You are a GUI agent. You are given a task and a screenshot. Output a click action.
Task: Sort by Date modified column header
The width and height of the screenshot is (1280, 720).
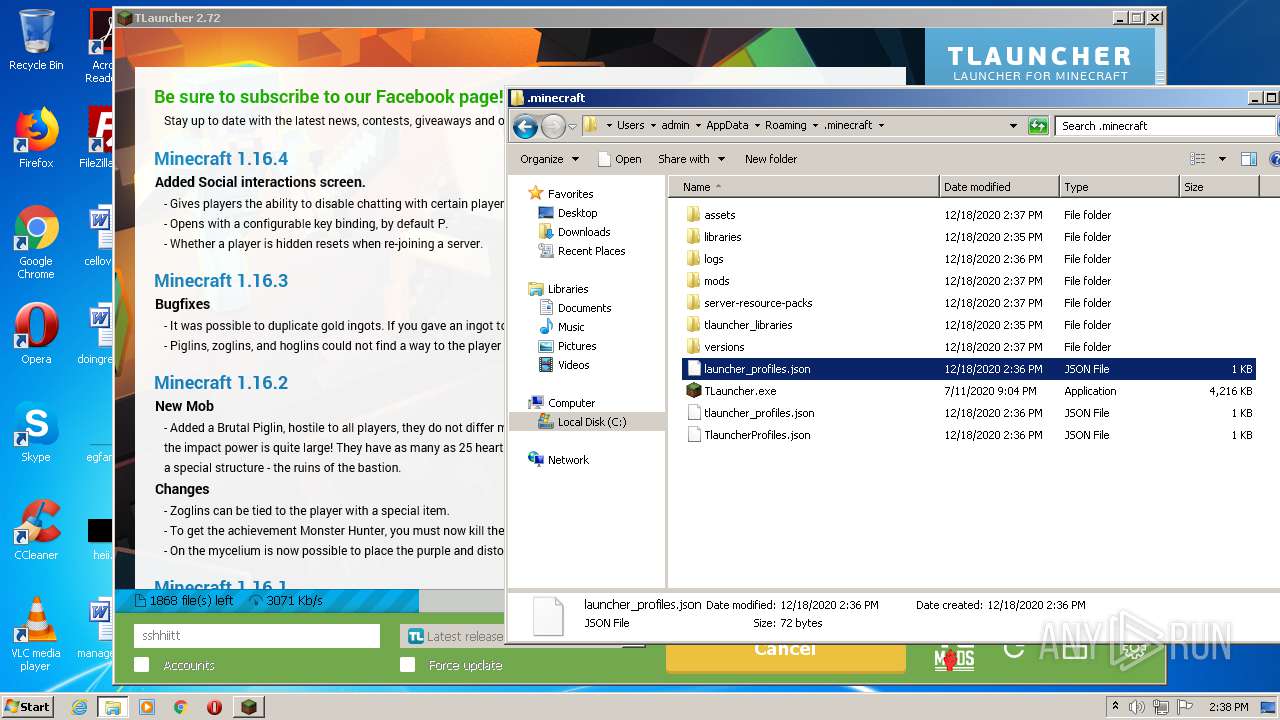(x=1000, y=187)
